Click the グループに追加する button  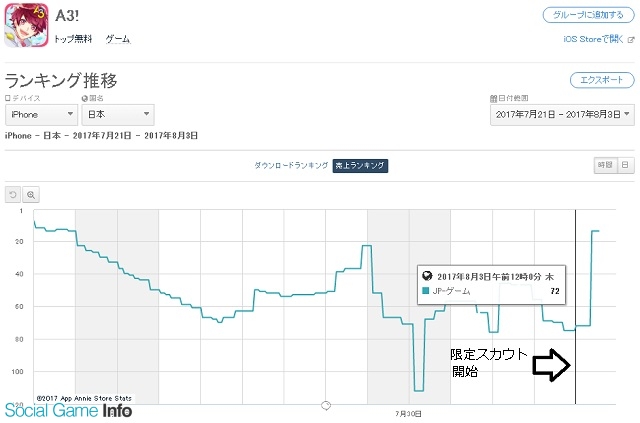click(588, 15)
